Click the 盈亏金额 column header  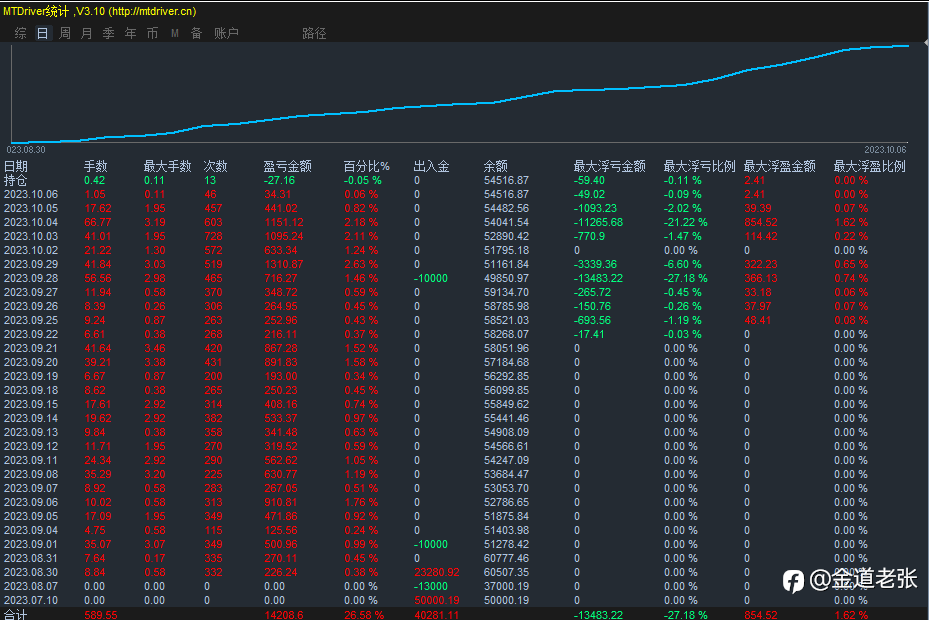pyautogui.click(x=287, y=167)
